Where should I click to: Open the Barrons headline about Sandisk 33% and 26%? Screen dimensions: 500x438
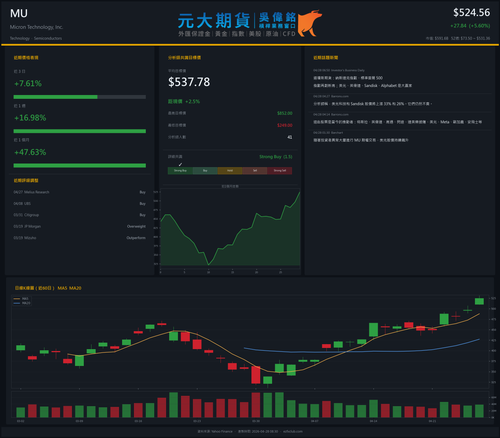[x=373, y=104]
